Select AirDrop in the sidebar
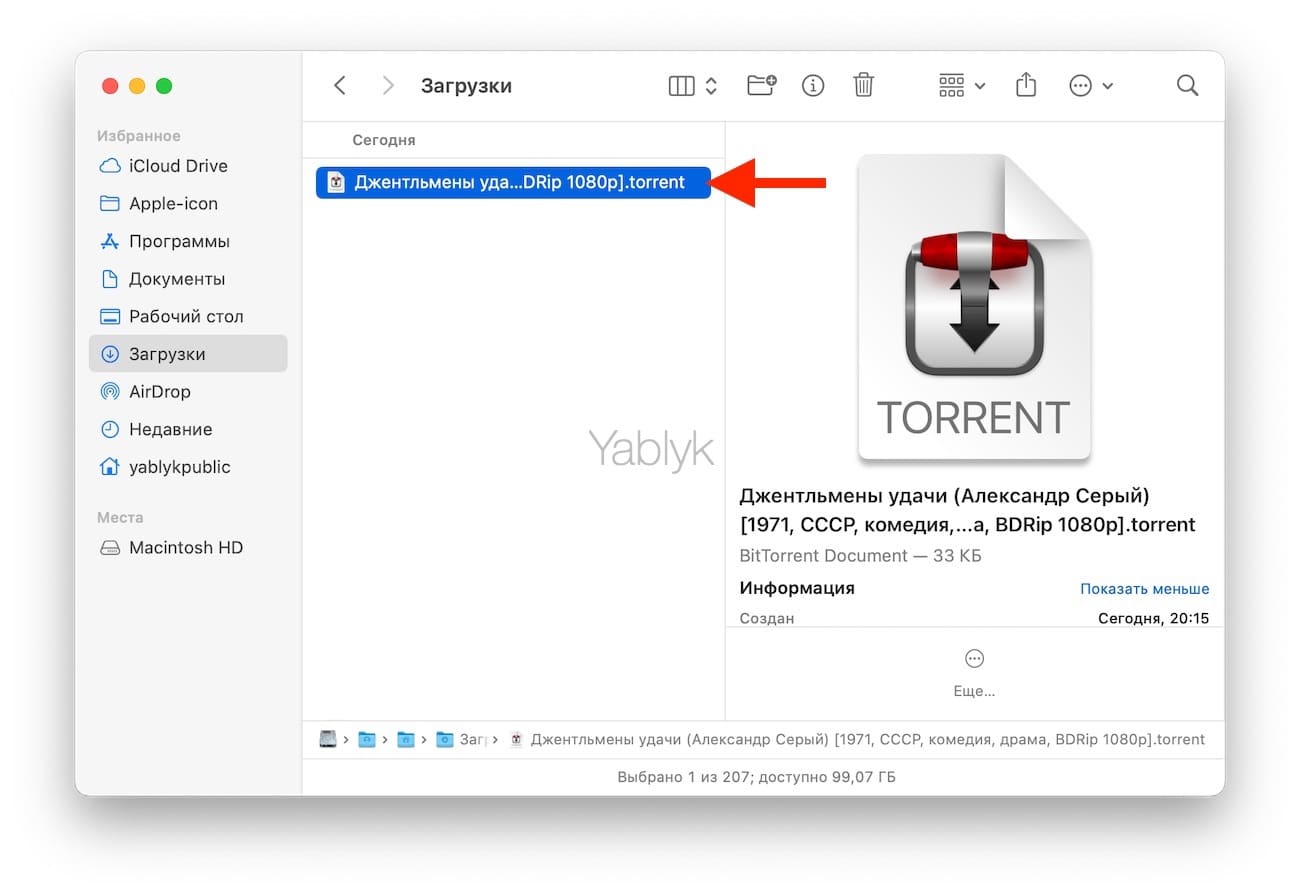The image size is (1300, 895). point(159,392)
